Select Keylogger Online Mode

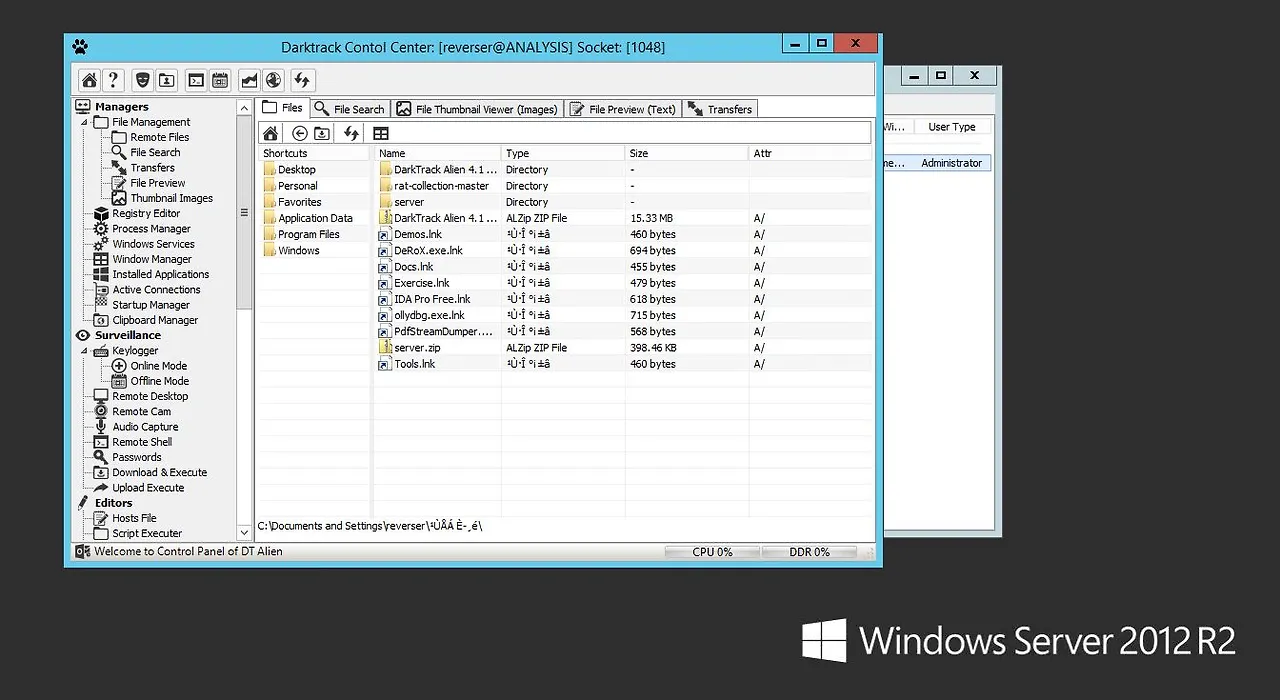click(x=159, y=366)
